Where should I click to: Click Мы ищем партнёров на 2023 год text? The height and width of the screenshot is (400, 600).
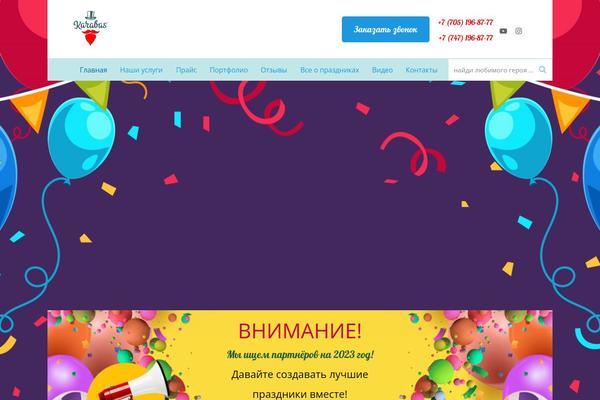click(x=300, y=355)
